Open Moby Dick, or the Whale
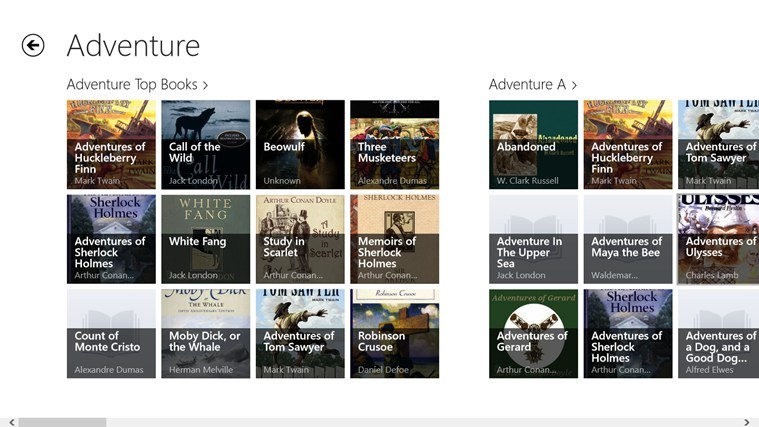 (x=206, y=334)
